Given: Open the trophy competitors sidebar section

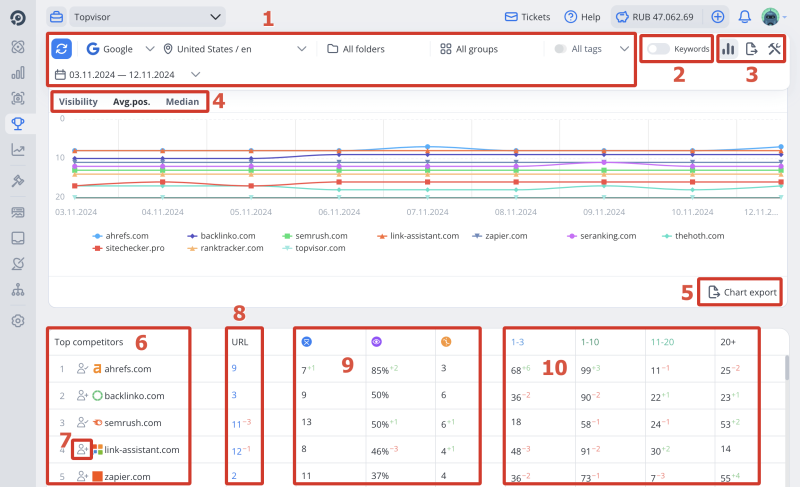Looking at the screenshot, I should click(x=18, y=123).
